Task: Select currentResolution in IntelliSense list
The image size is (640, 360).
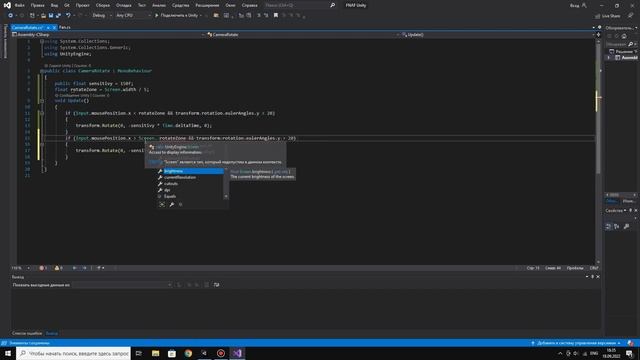Action: pyautogui.click(x=190, y=178)
